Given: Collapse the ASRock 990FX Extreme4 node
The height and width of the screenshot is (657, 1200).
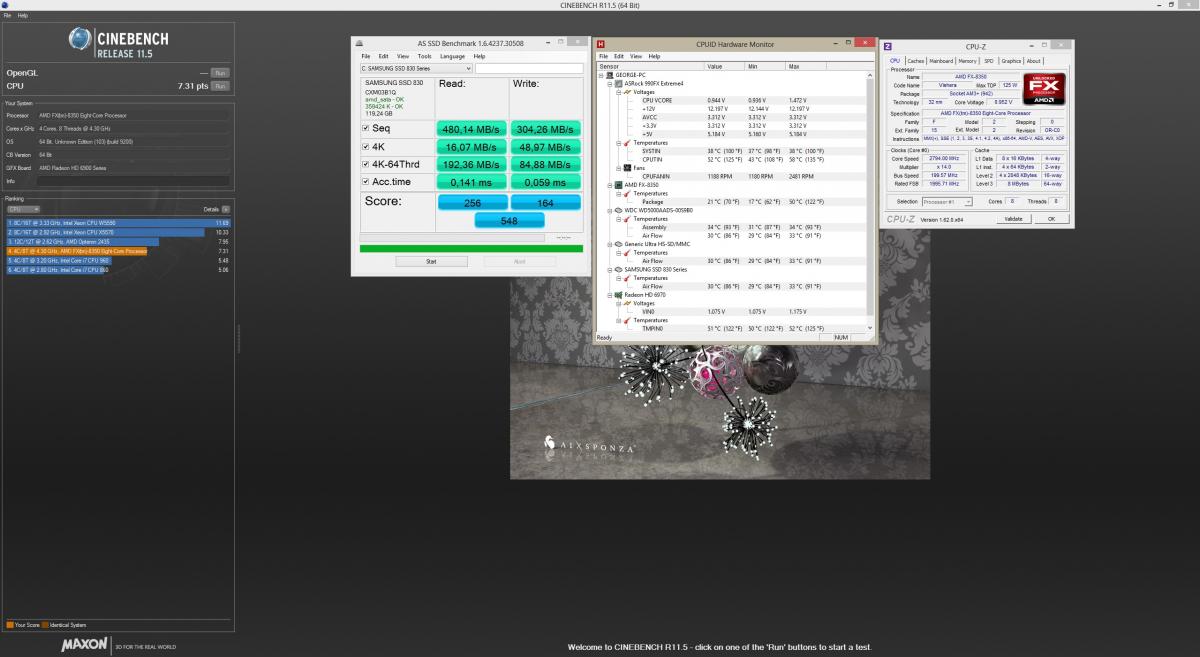Looking at the screenshot, I should 609,84.
